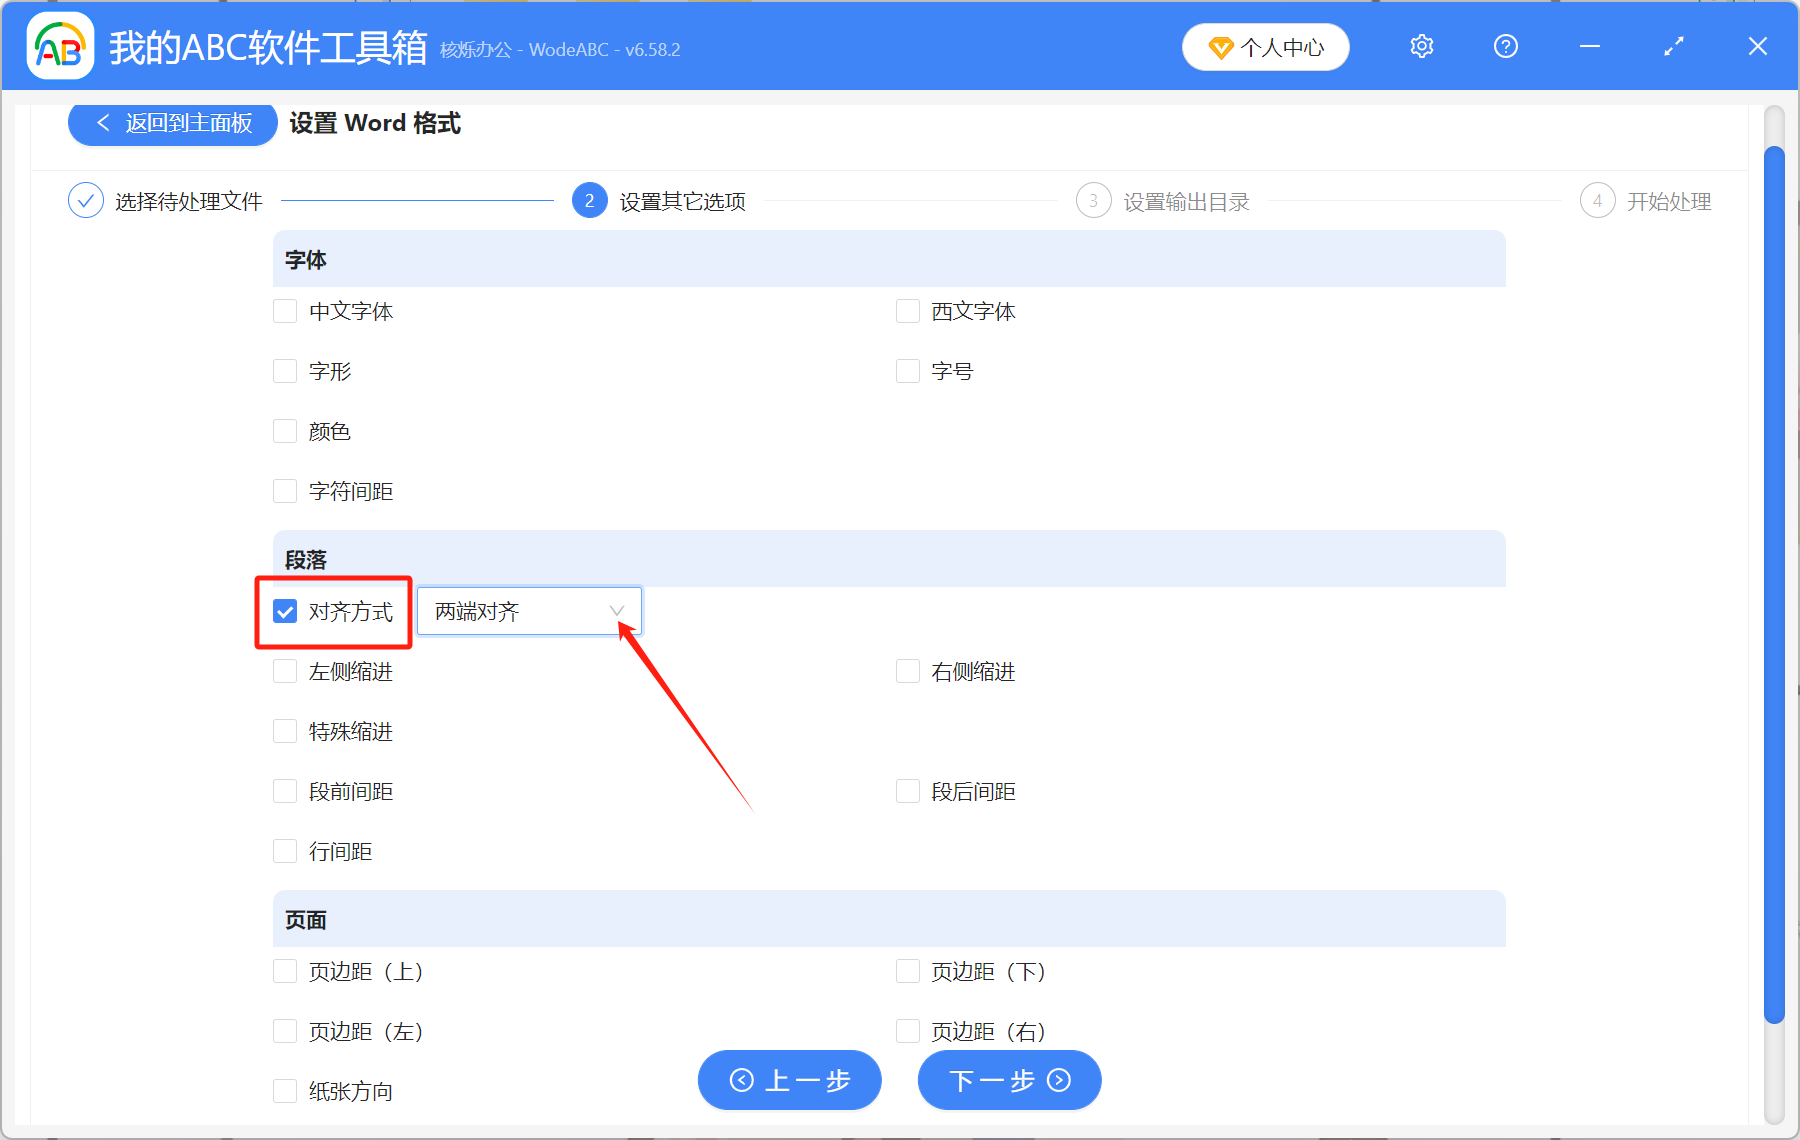The image size is (1800, 1140).
Task: Click the 下一步 button
Action: pyautogui.click(x=1008, y=1081)
